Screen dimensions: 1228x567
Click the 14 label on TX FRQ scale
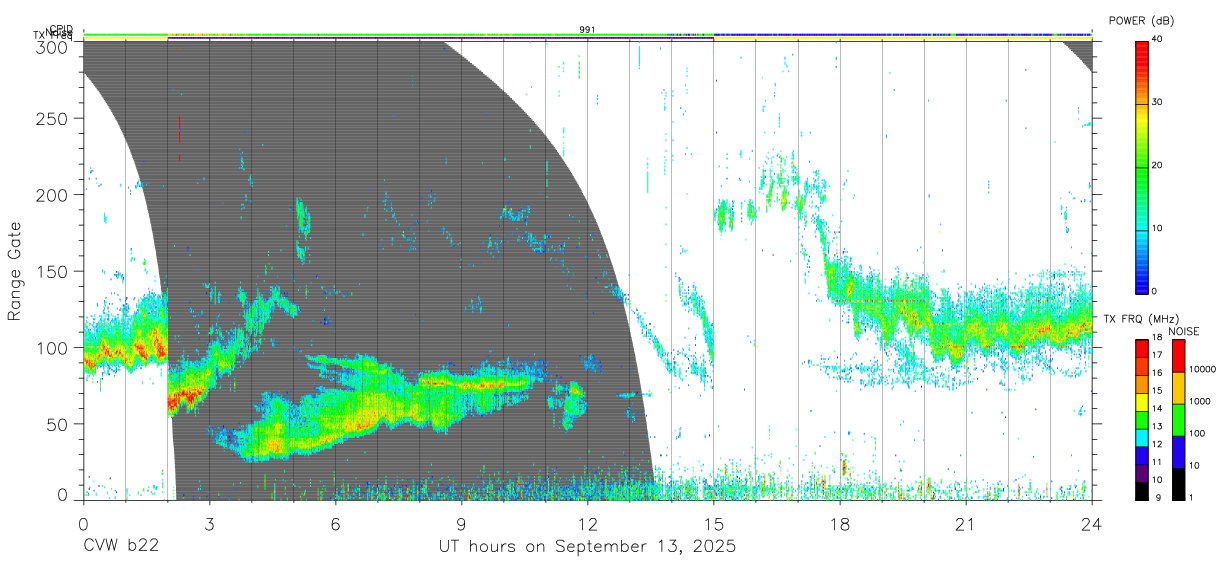pyautogui.click(x=1156, y=409)
